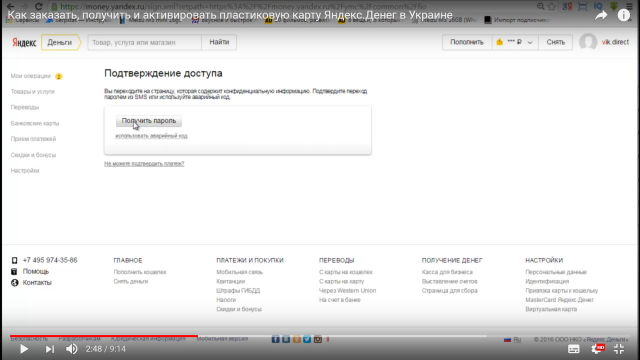The width and height of the screenshot is (640, 360).
Task: Exit fullscreen mode
Action: [619, 349]
